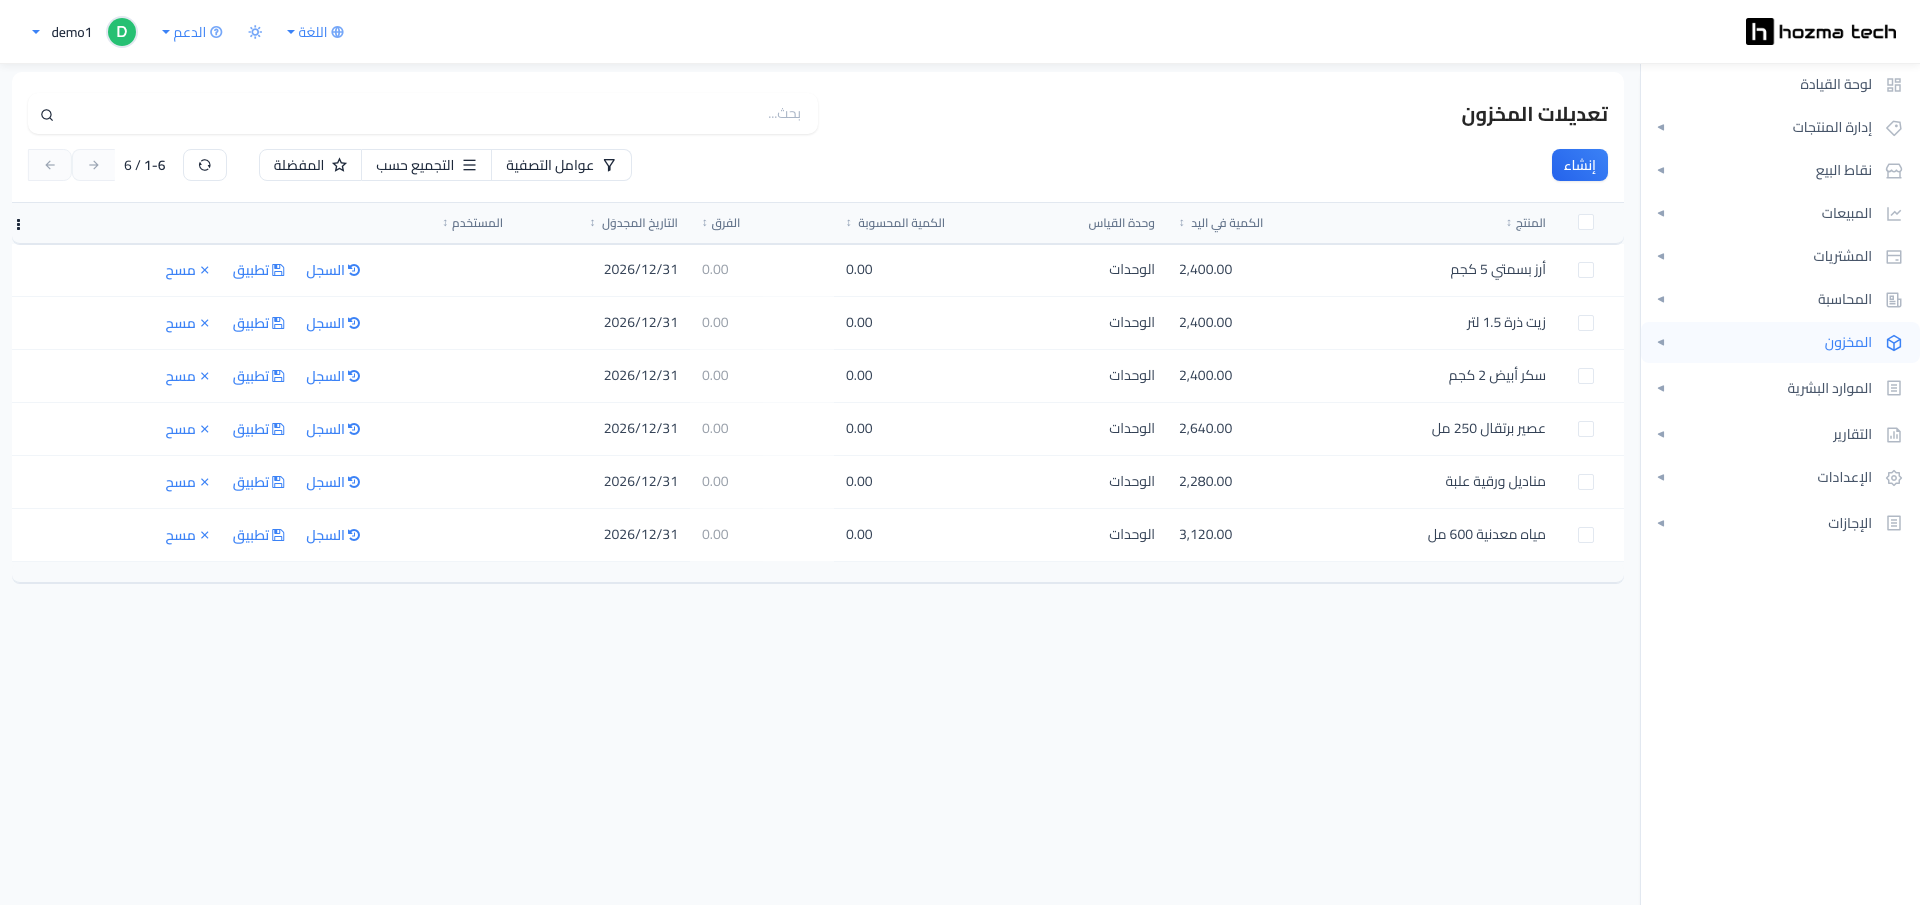The height and width of the screenshot is (905, 1920).
Task: Apply تطبيق for زيت ذرة 1.5 لتر
Action: [258, 323]
